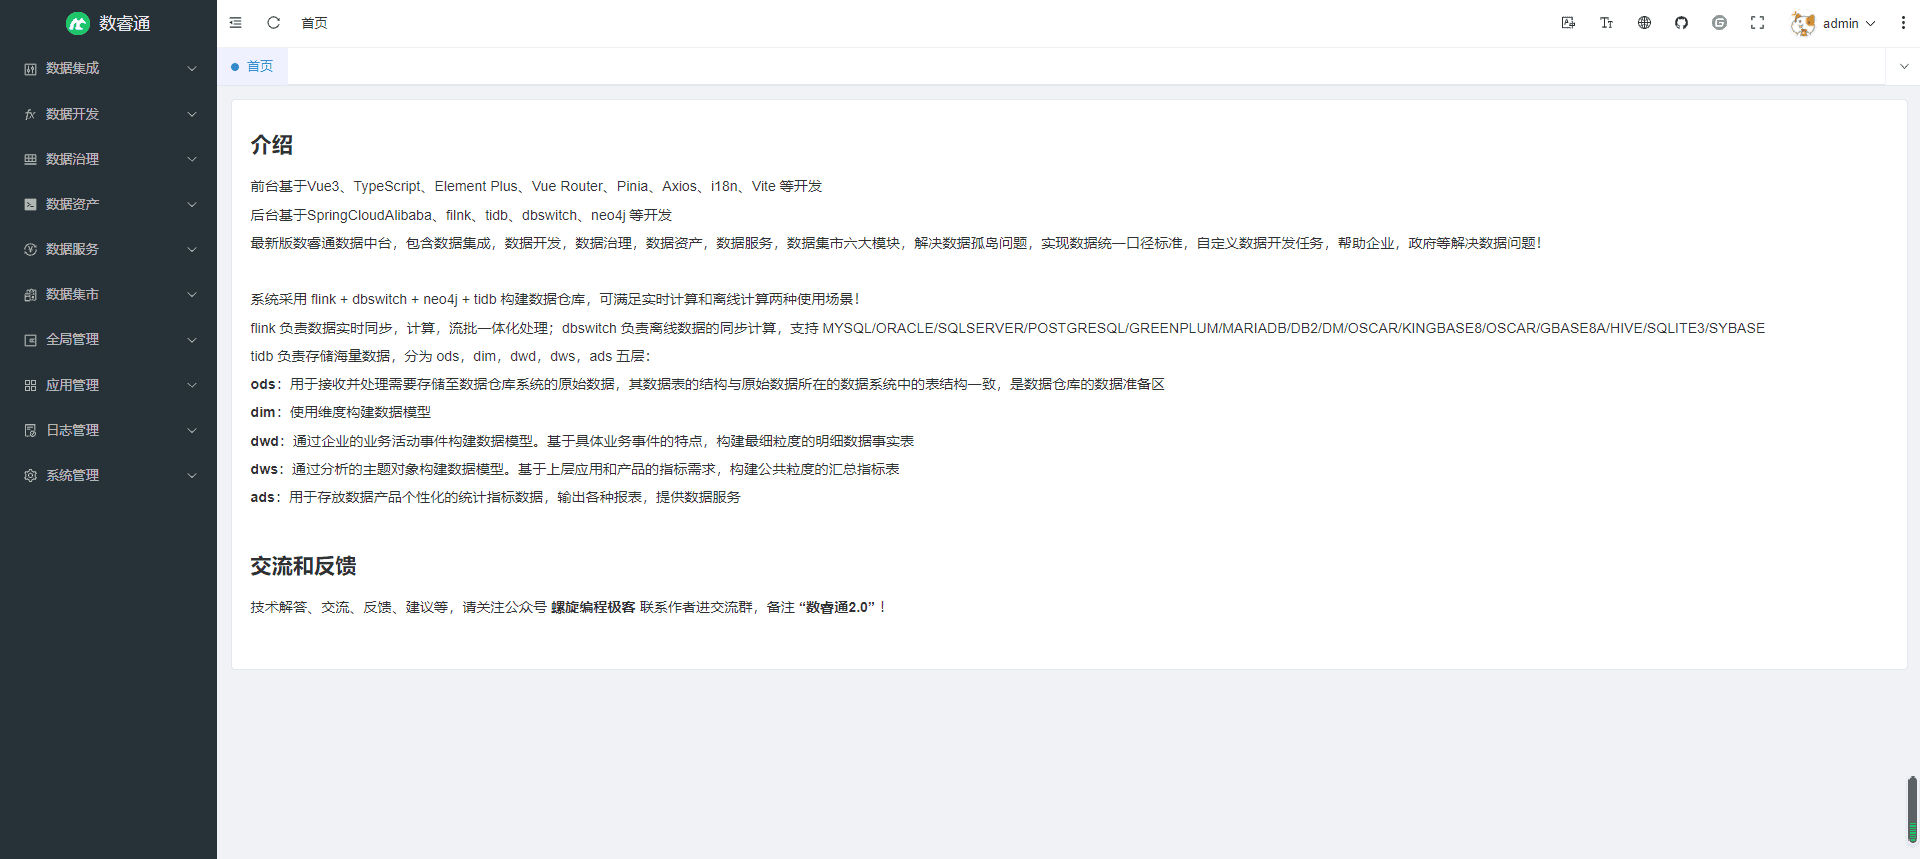Open the 数据开发 menu label

click(x=72, y=114)
